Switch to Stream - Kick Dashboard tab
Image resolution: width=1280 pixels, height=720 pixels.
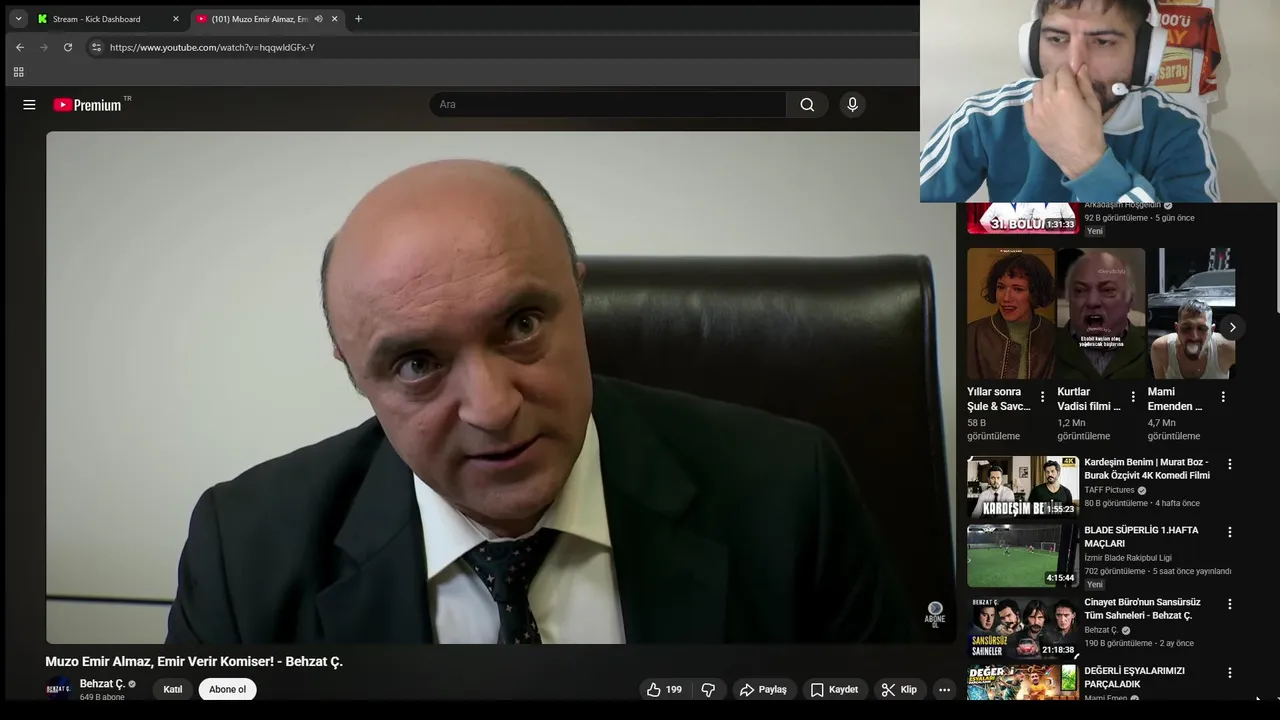(108, 19)
